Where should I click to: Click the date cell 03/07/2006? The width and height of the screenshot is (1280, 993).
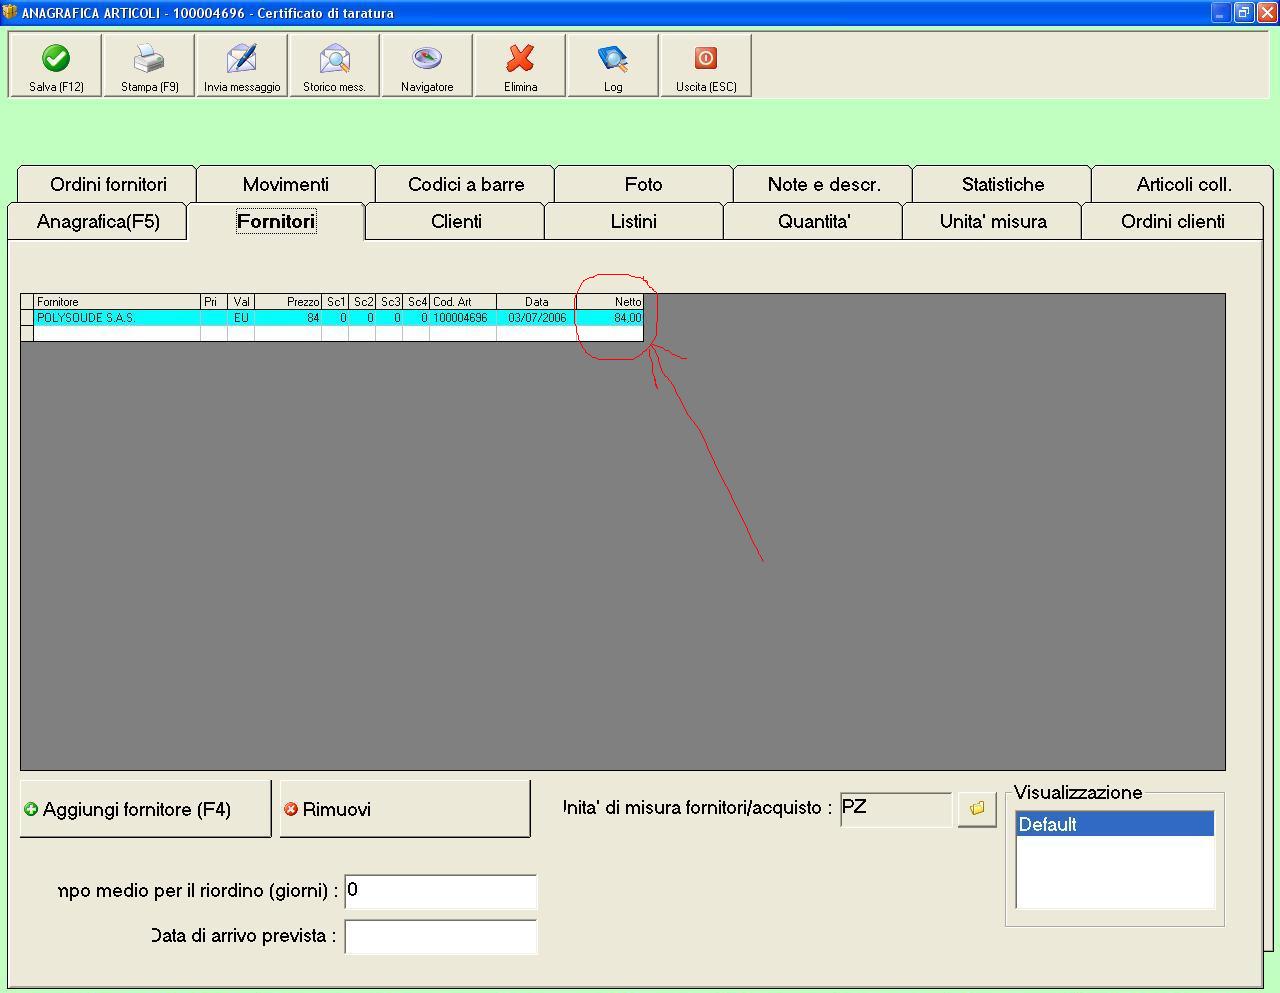pyautogui.click(x=537, y=318)
